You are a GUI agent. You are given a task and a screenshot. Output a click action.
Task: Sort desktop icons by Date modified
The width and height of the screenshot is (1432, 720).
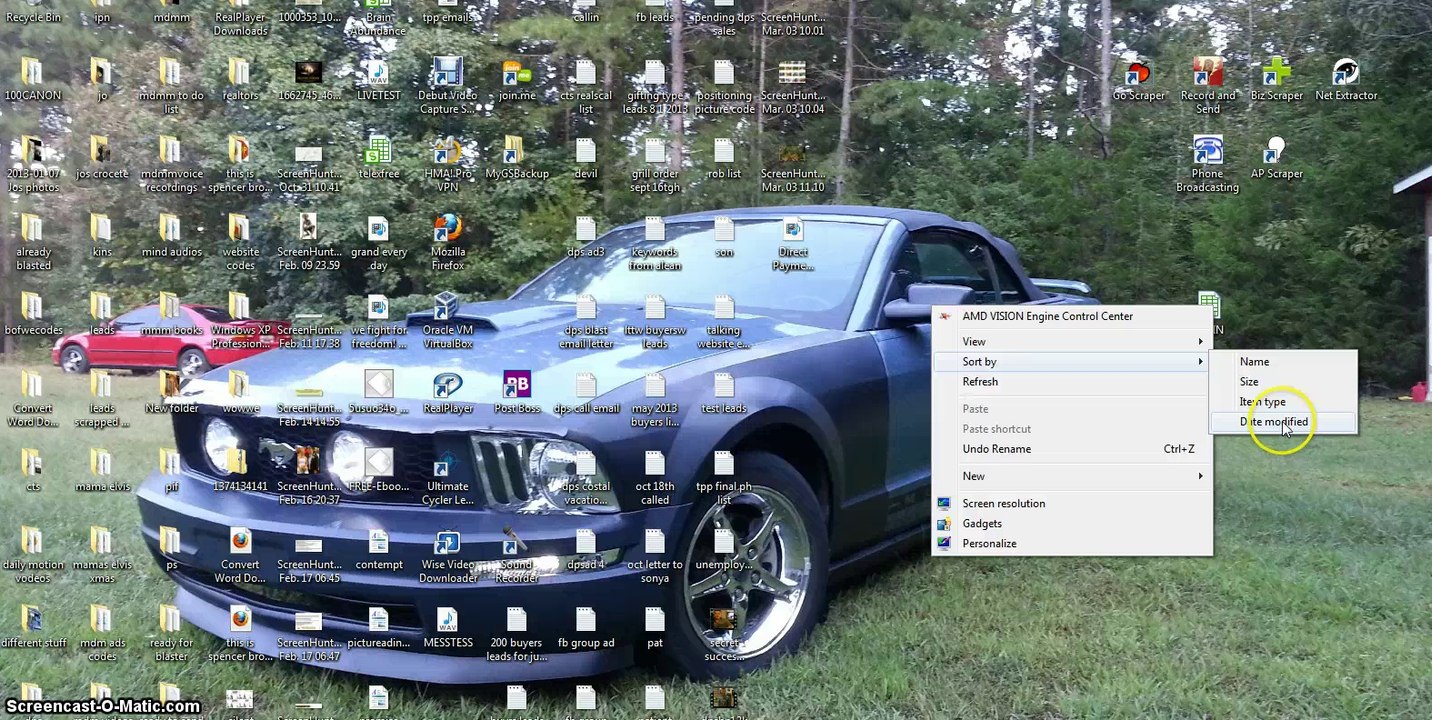(x=1284, y=422)
